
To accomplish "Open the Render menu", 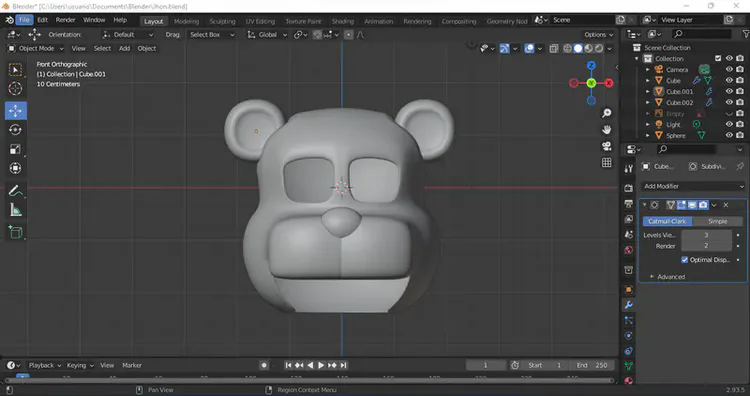I will (x=66, y=20).
